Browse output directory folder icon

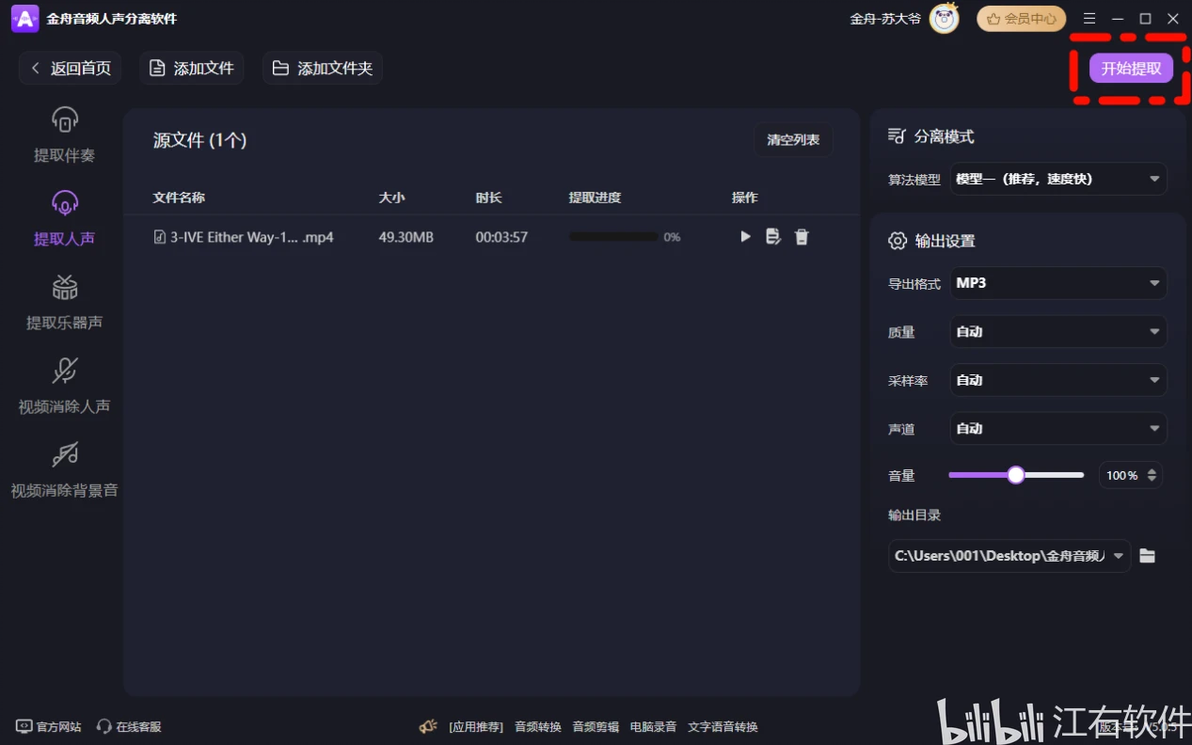(1147, 556)
